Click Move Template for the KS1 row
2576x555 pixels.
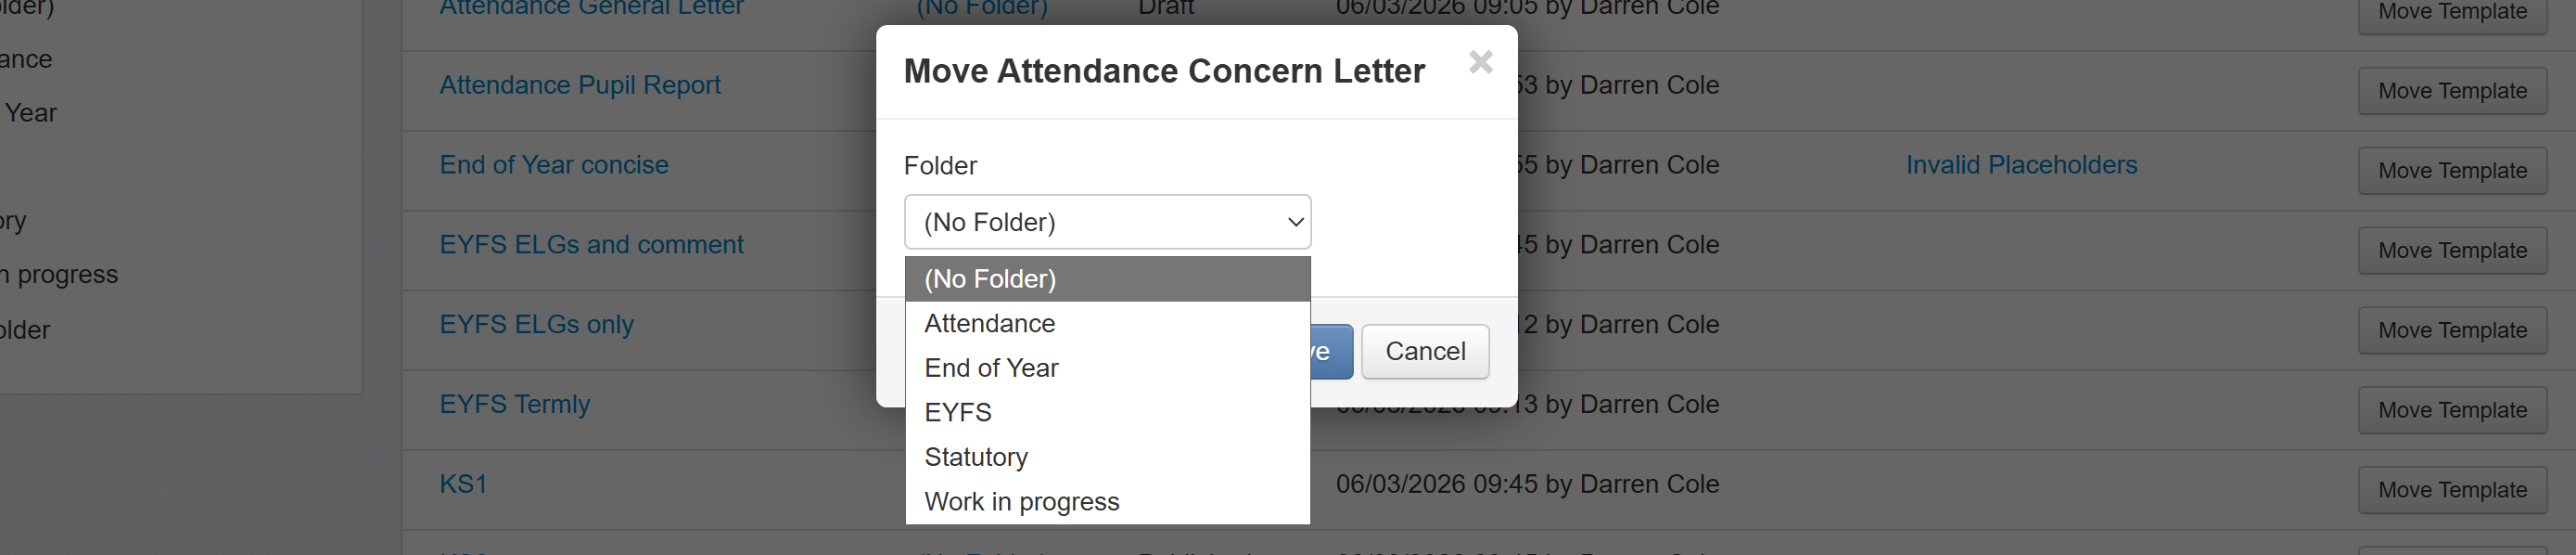tap(2452, 490)
